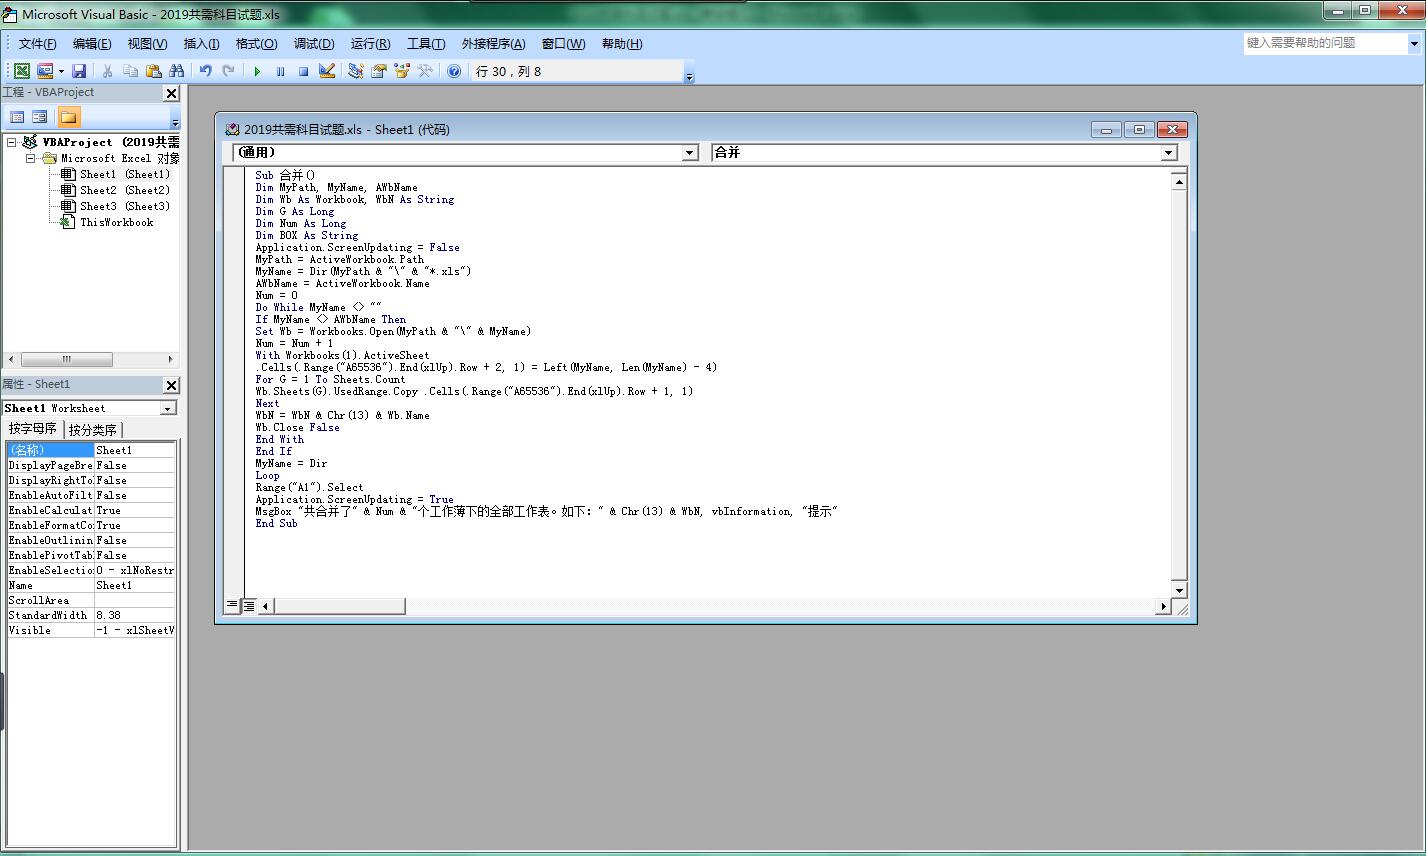Switch to the 按分类序 properties tab

click(x=93, y=429)
